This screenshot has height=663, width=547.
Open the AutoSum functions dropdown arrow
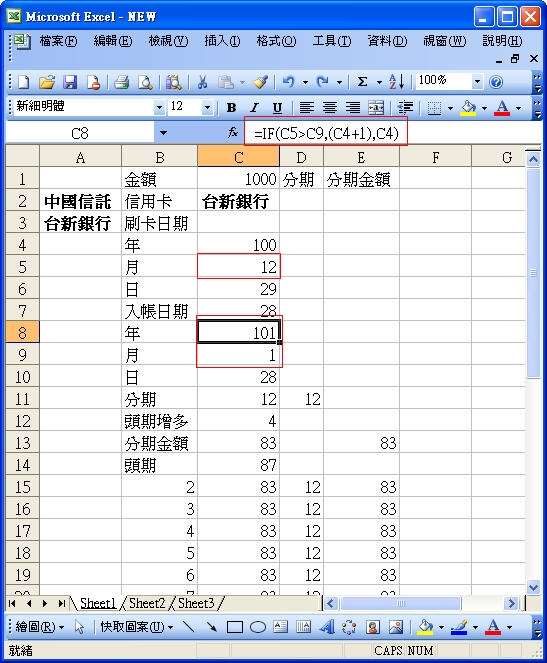point(379,82)
